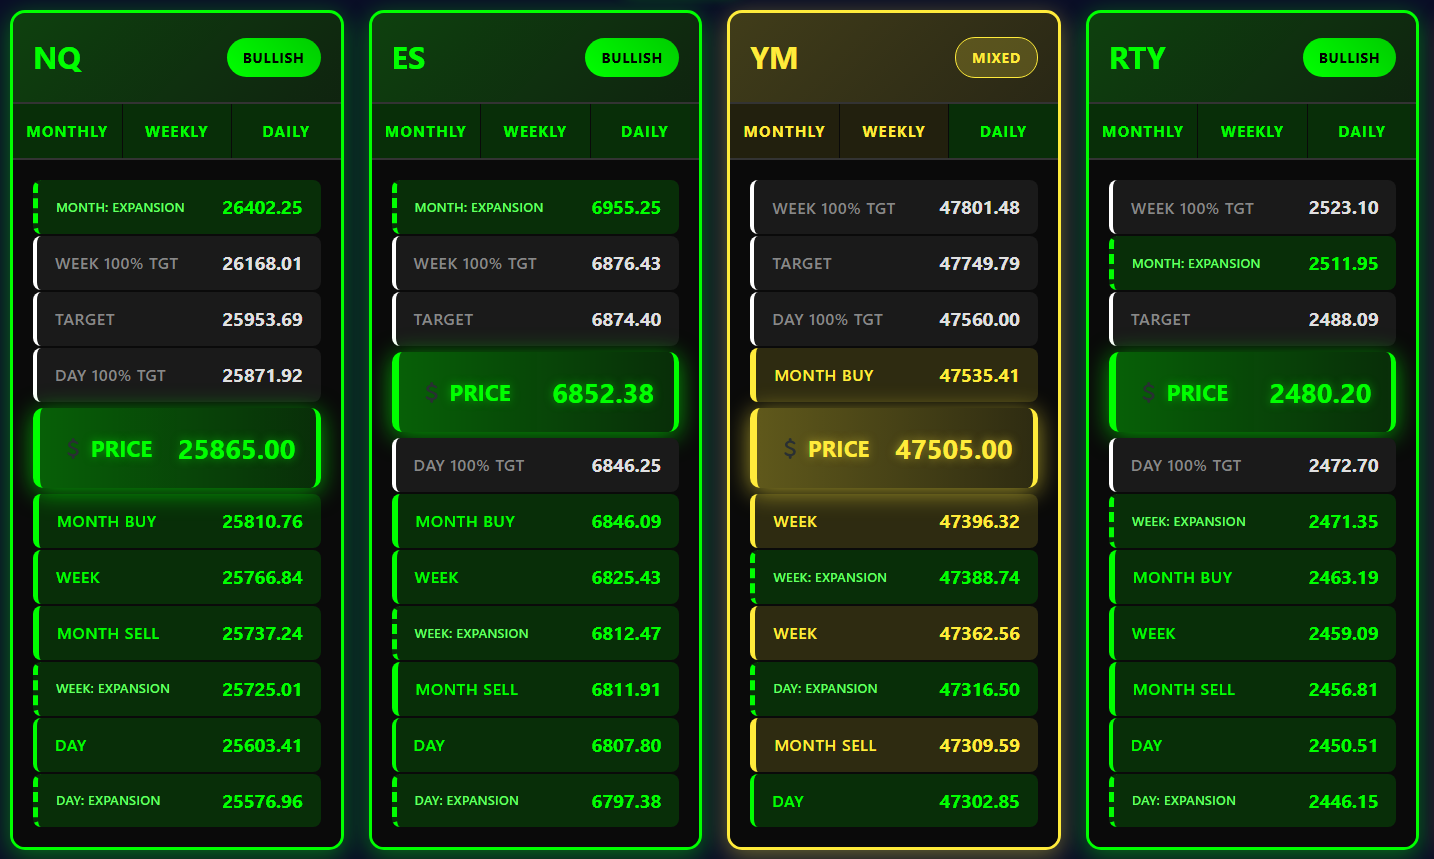Click the dollar icon next to RTY's 2480.20
Viewport: 1434px width, 859px height.
click(x=1149, y=393)
